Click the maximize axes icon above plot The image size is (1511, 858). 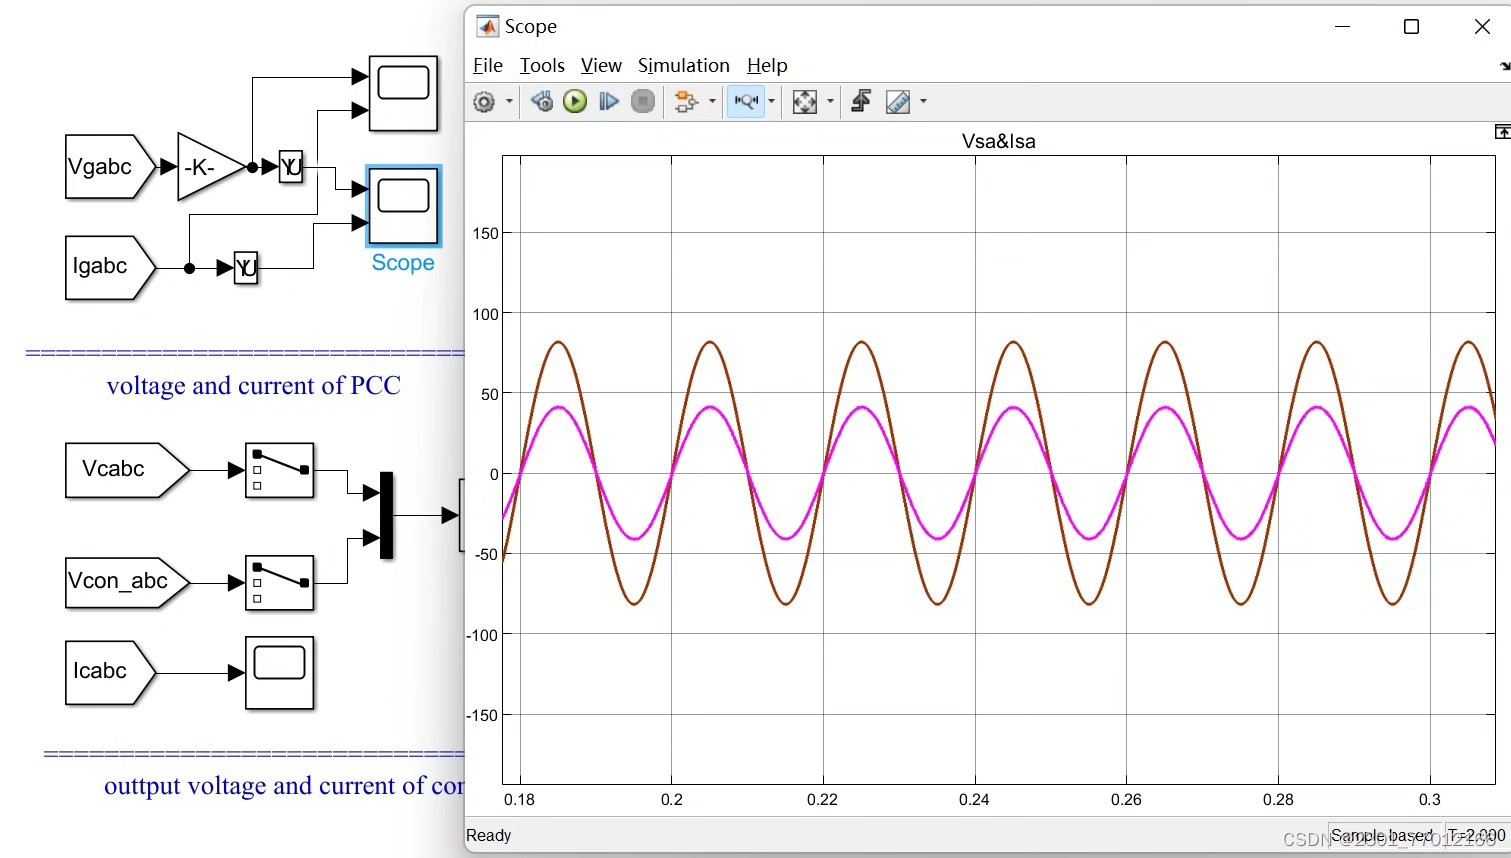[x=1502, y=132]
